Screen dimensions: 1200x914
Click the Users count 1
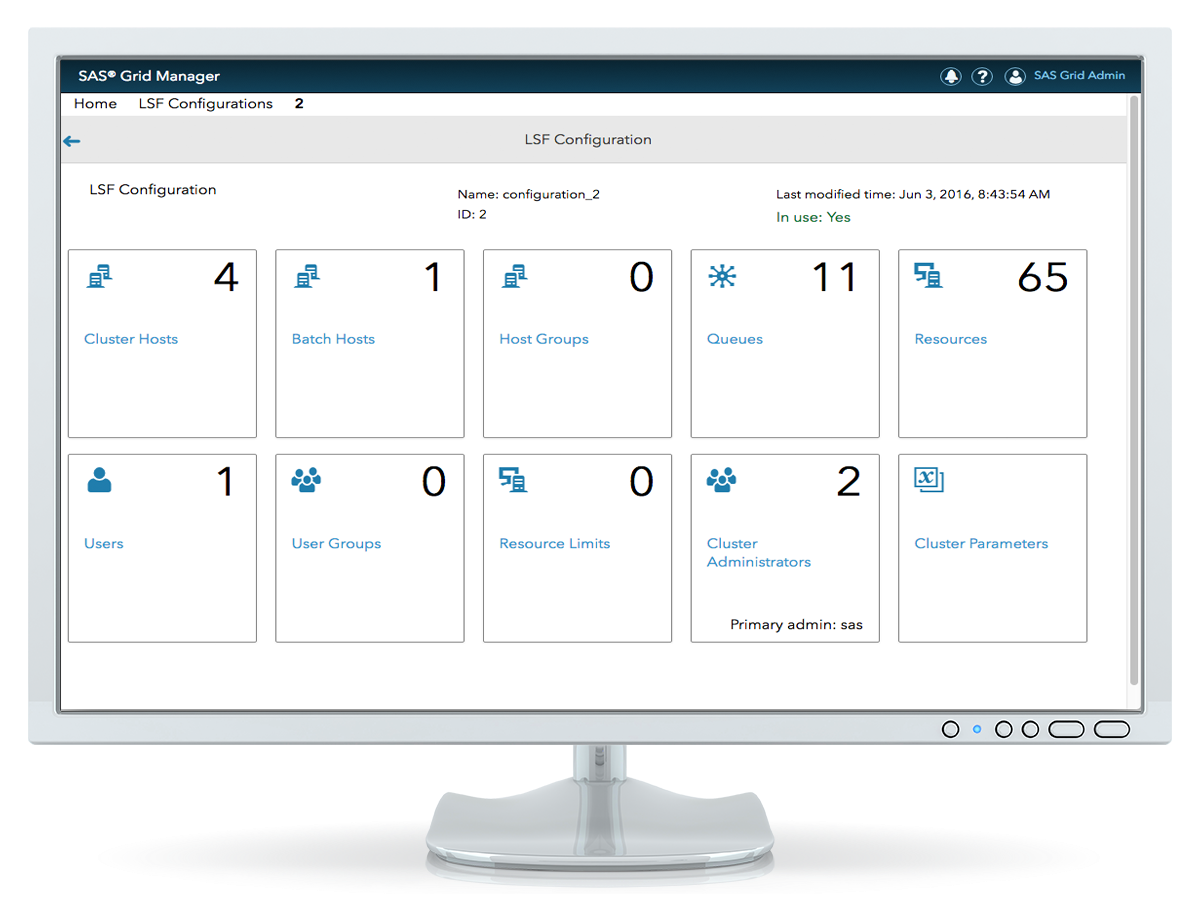point(226,482)
